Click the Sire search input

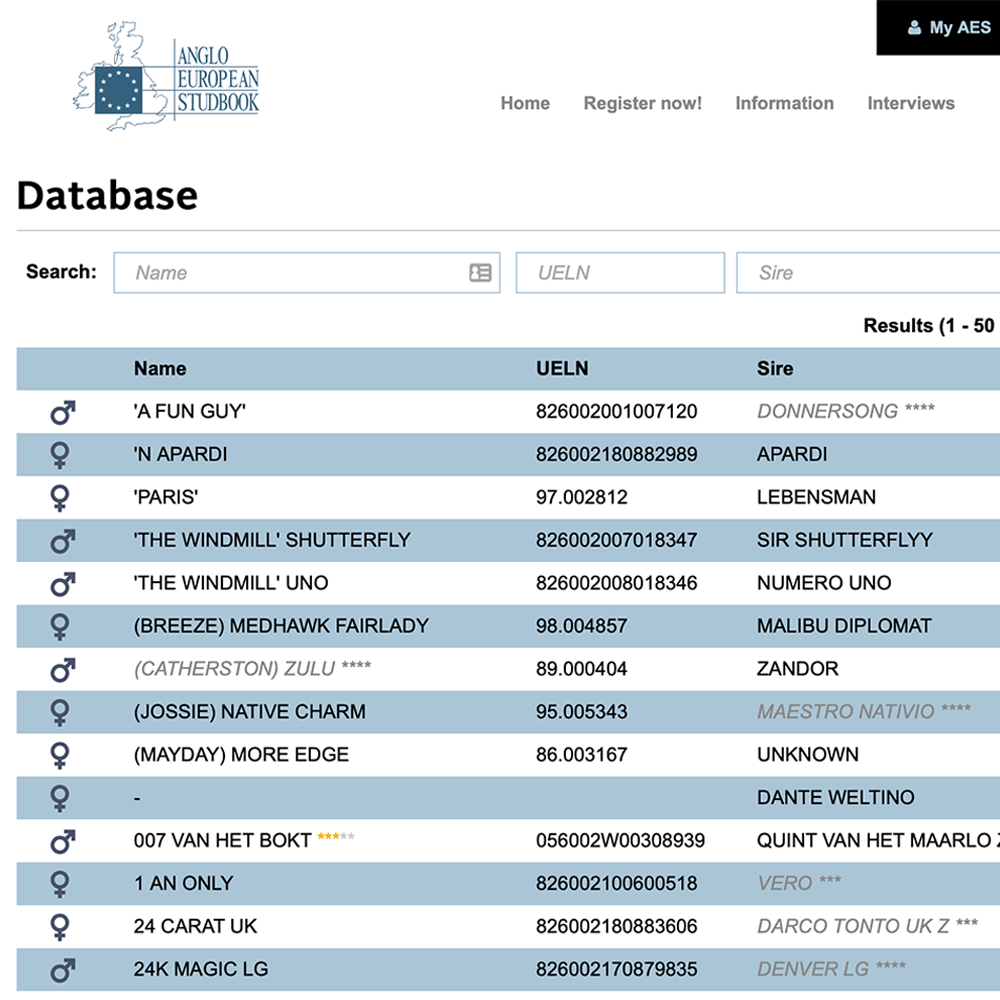pyautogui.click(x=870, y=273)
